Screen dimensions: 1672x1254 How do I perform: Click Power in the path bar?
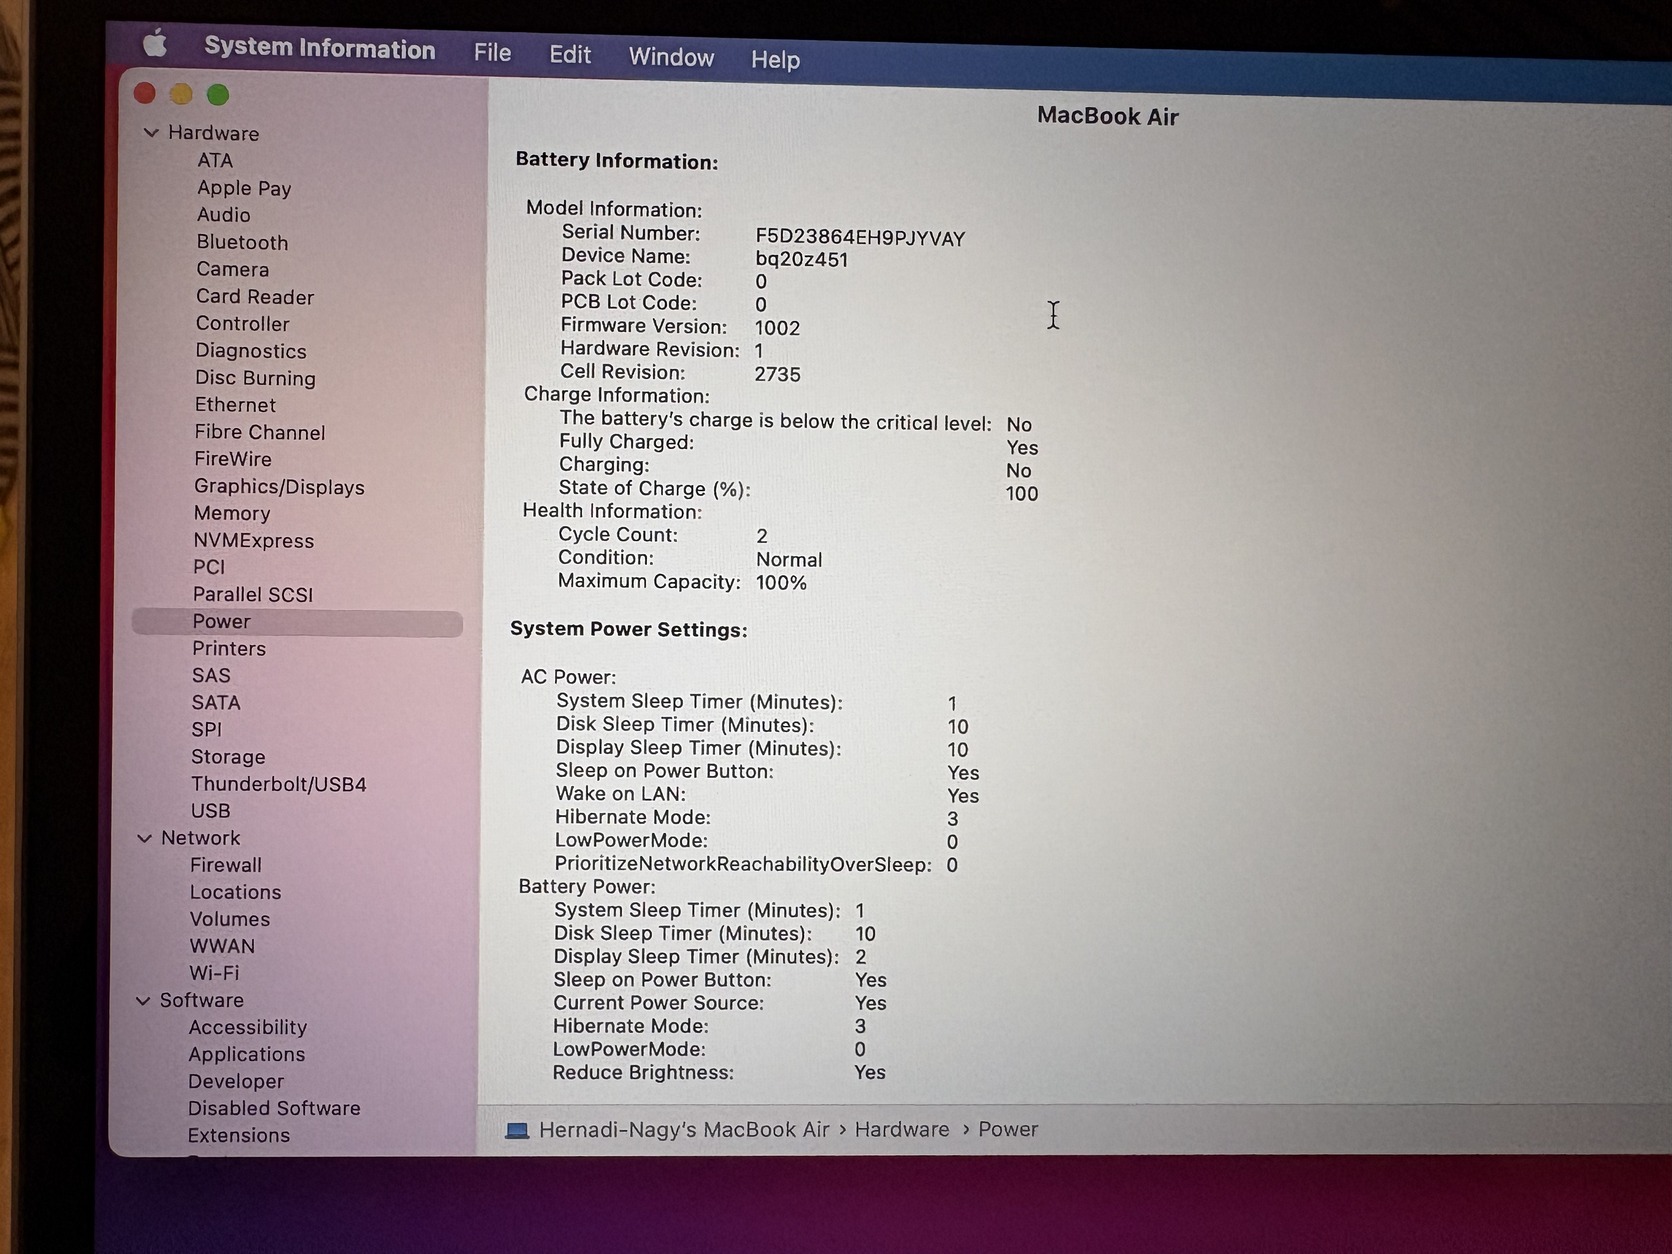click(x=1008, y=1130)
